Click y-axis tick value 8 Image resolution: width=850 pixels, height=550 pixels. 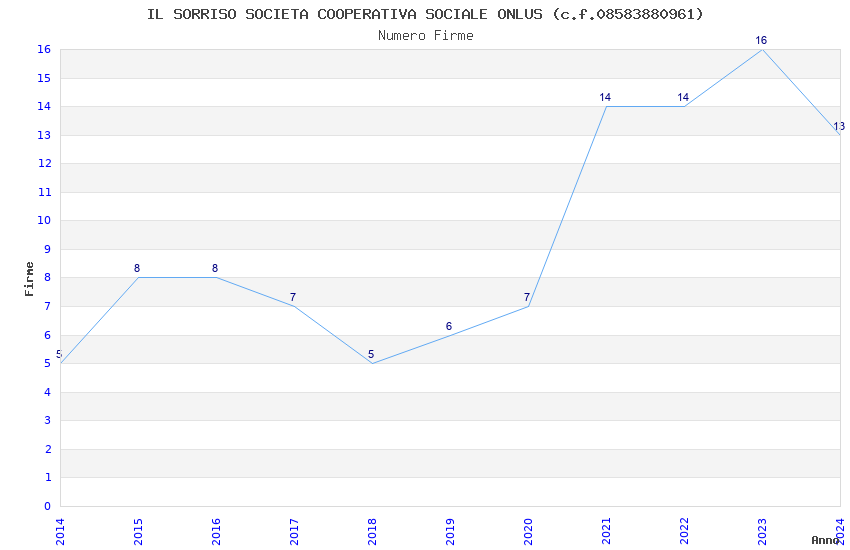tap(48, 277)
